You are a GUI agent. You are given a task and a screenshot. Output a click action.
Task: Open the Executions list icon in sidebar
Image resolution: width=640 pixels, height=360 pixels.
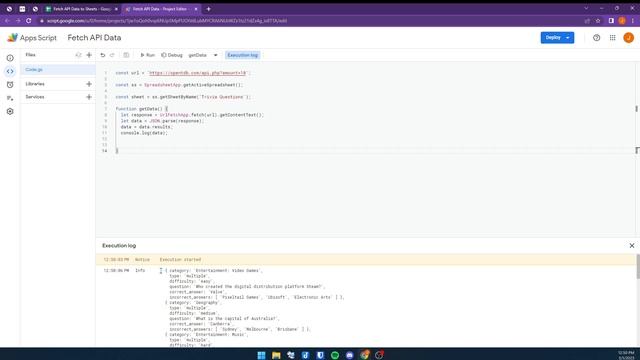(10, 98)
